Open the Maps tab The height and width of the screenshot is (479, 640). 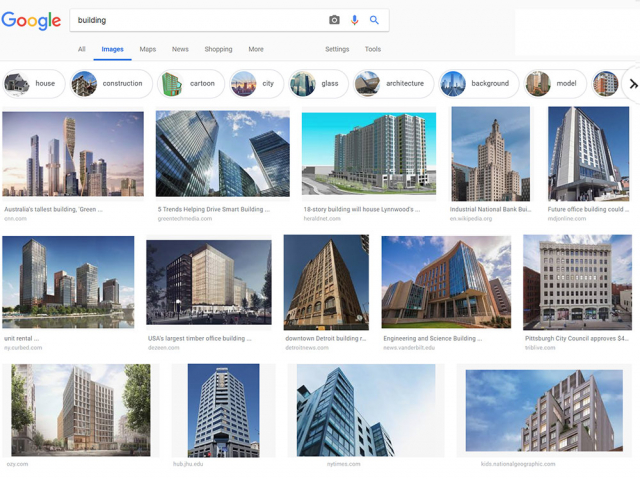click(x=148, y=49)
